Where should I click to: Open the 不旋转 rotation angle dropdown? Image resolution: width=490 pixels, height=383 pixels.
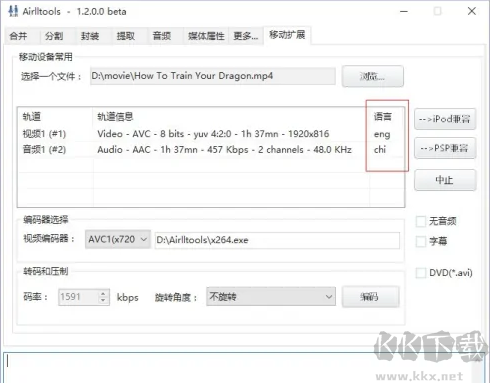(271, 296)
